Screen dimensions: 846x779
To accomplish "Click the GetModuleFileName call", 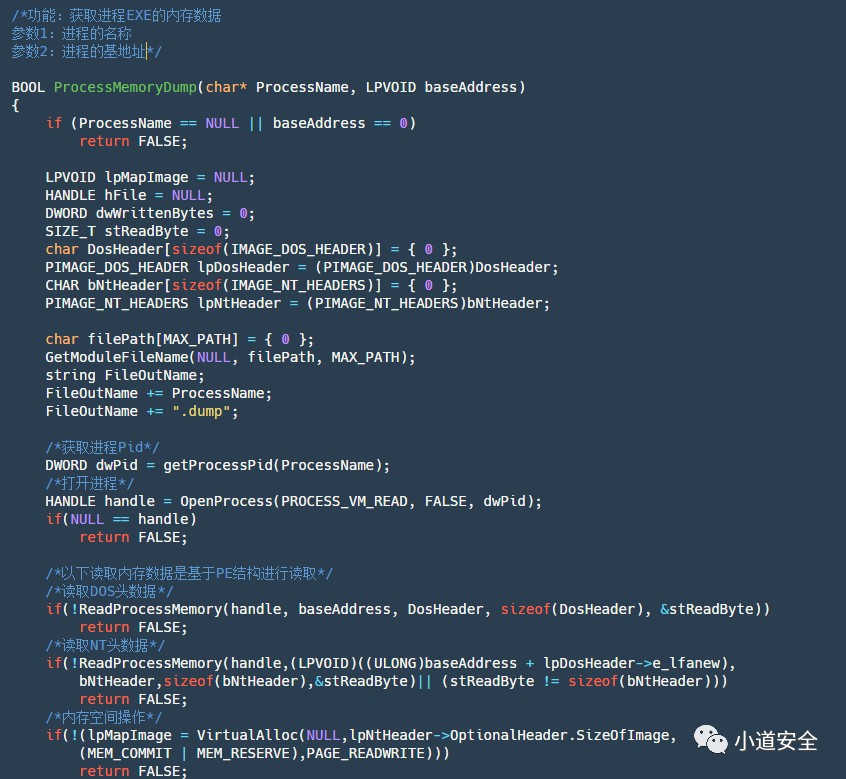I will [x=230, y=357].
